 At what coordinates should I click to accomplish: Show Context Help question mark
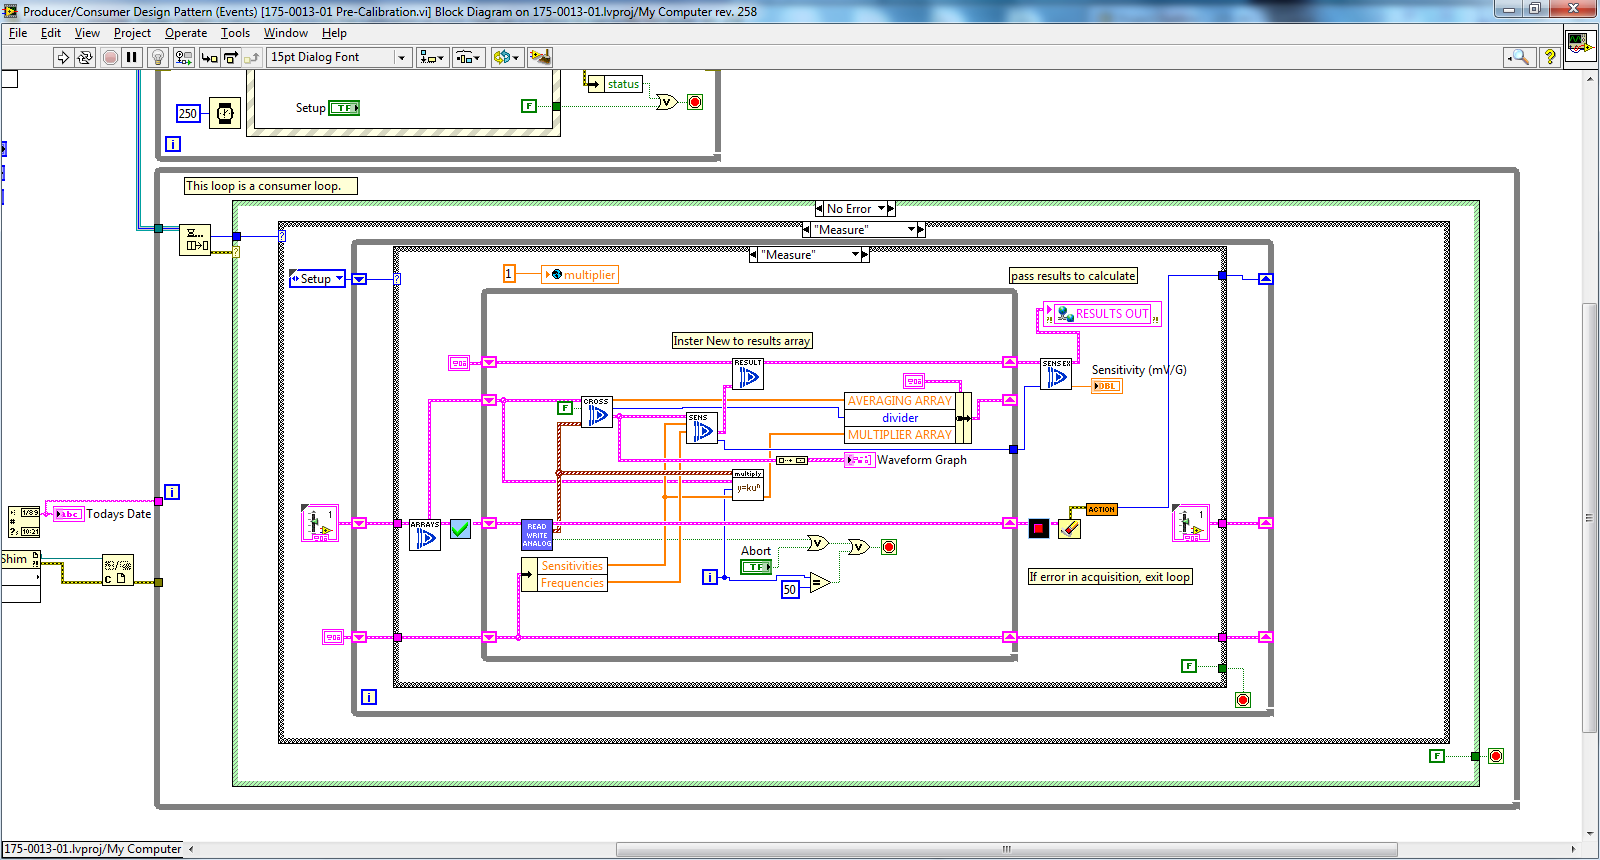[x=1550, y=57]
